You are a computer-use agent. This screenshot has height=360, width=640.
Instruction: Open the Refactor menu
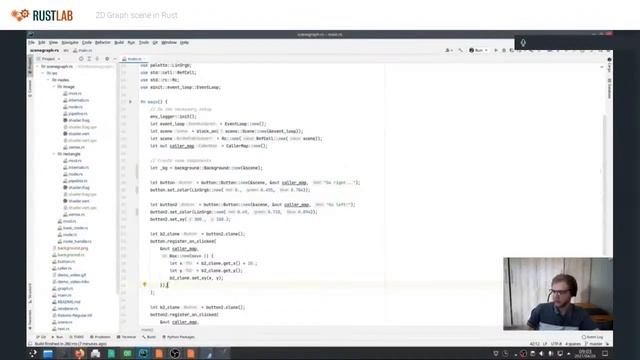(102, 42)
